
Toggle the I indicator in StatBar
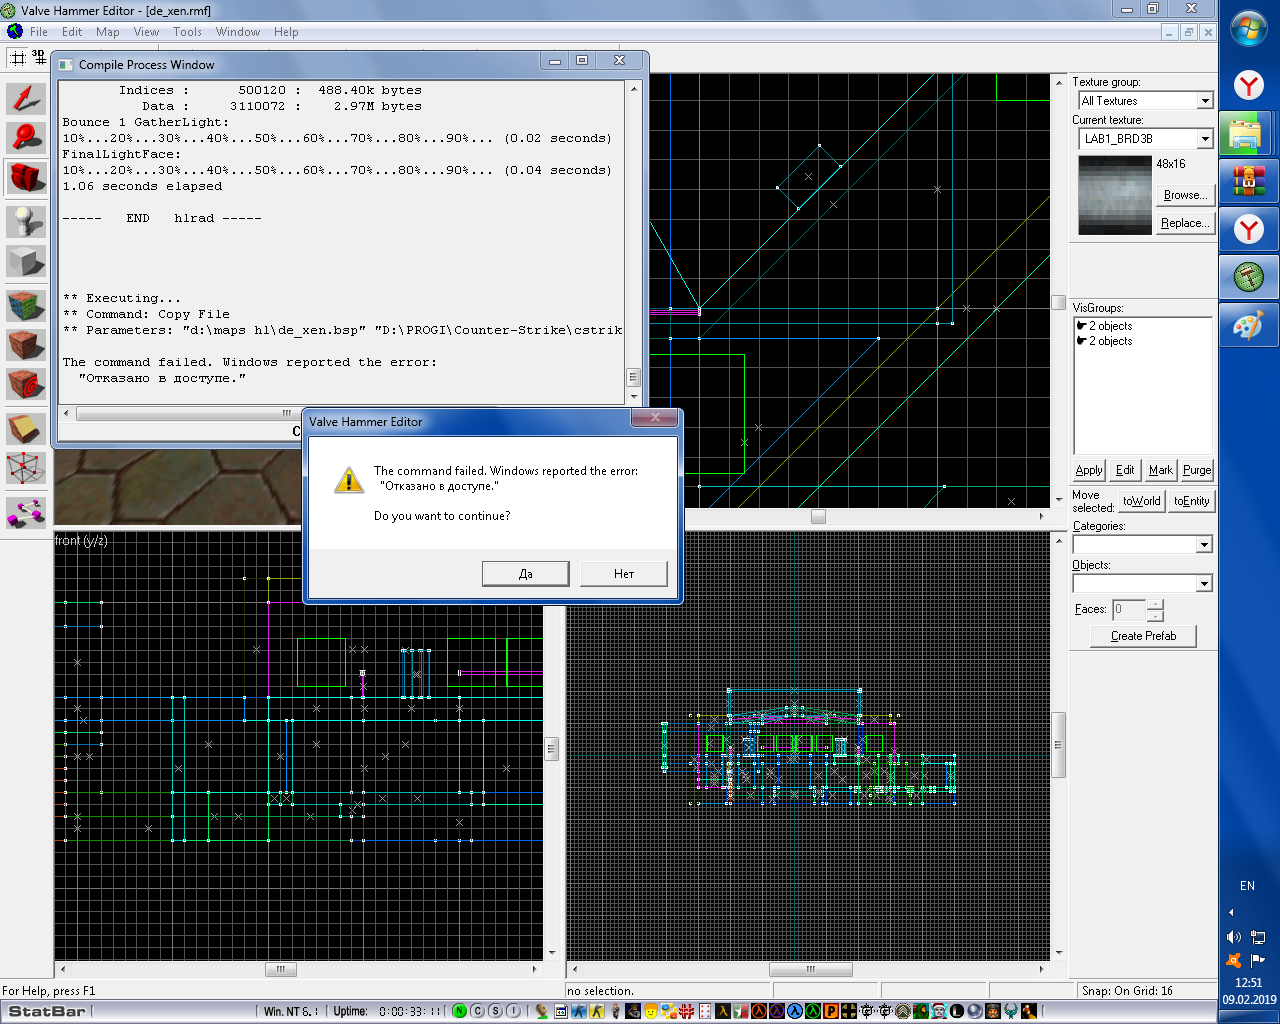click(514, 1011)
